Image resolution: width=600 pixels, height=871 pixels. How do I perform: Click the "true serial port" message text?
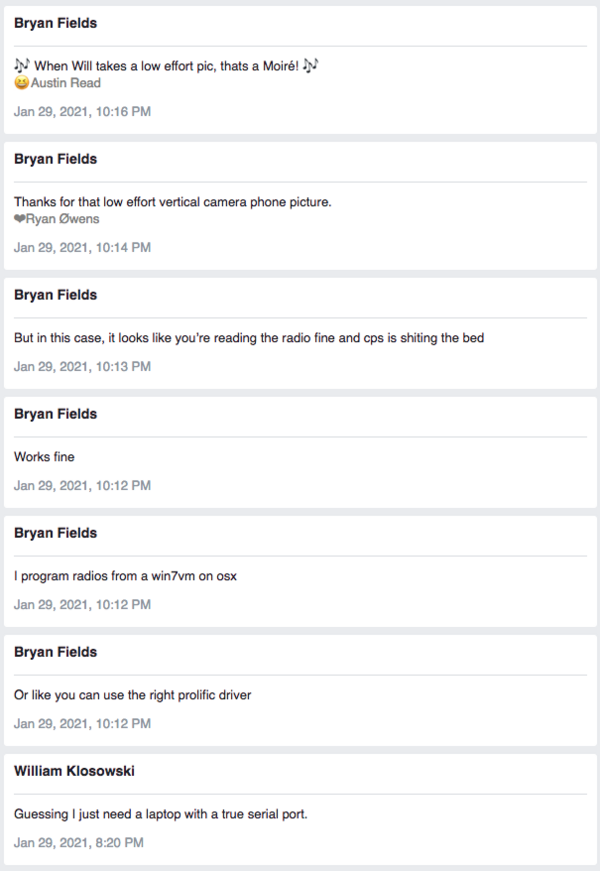(x=161, y=814)
